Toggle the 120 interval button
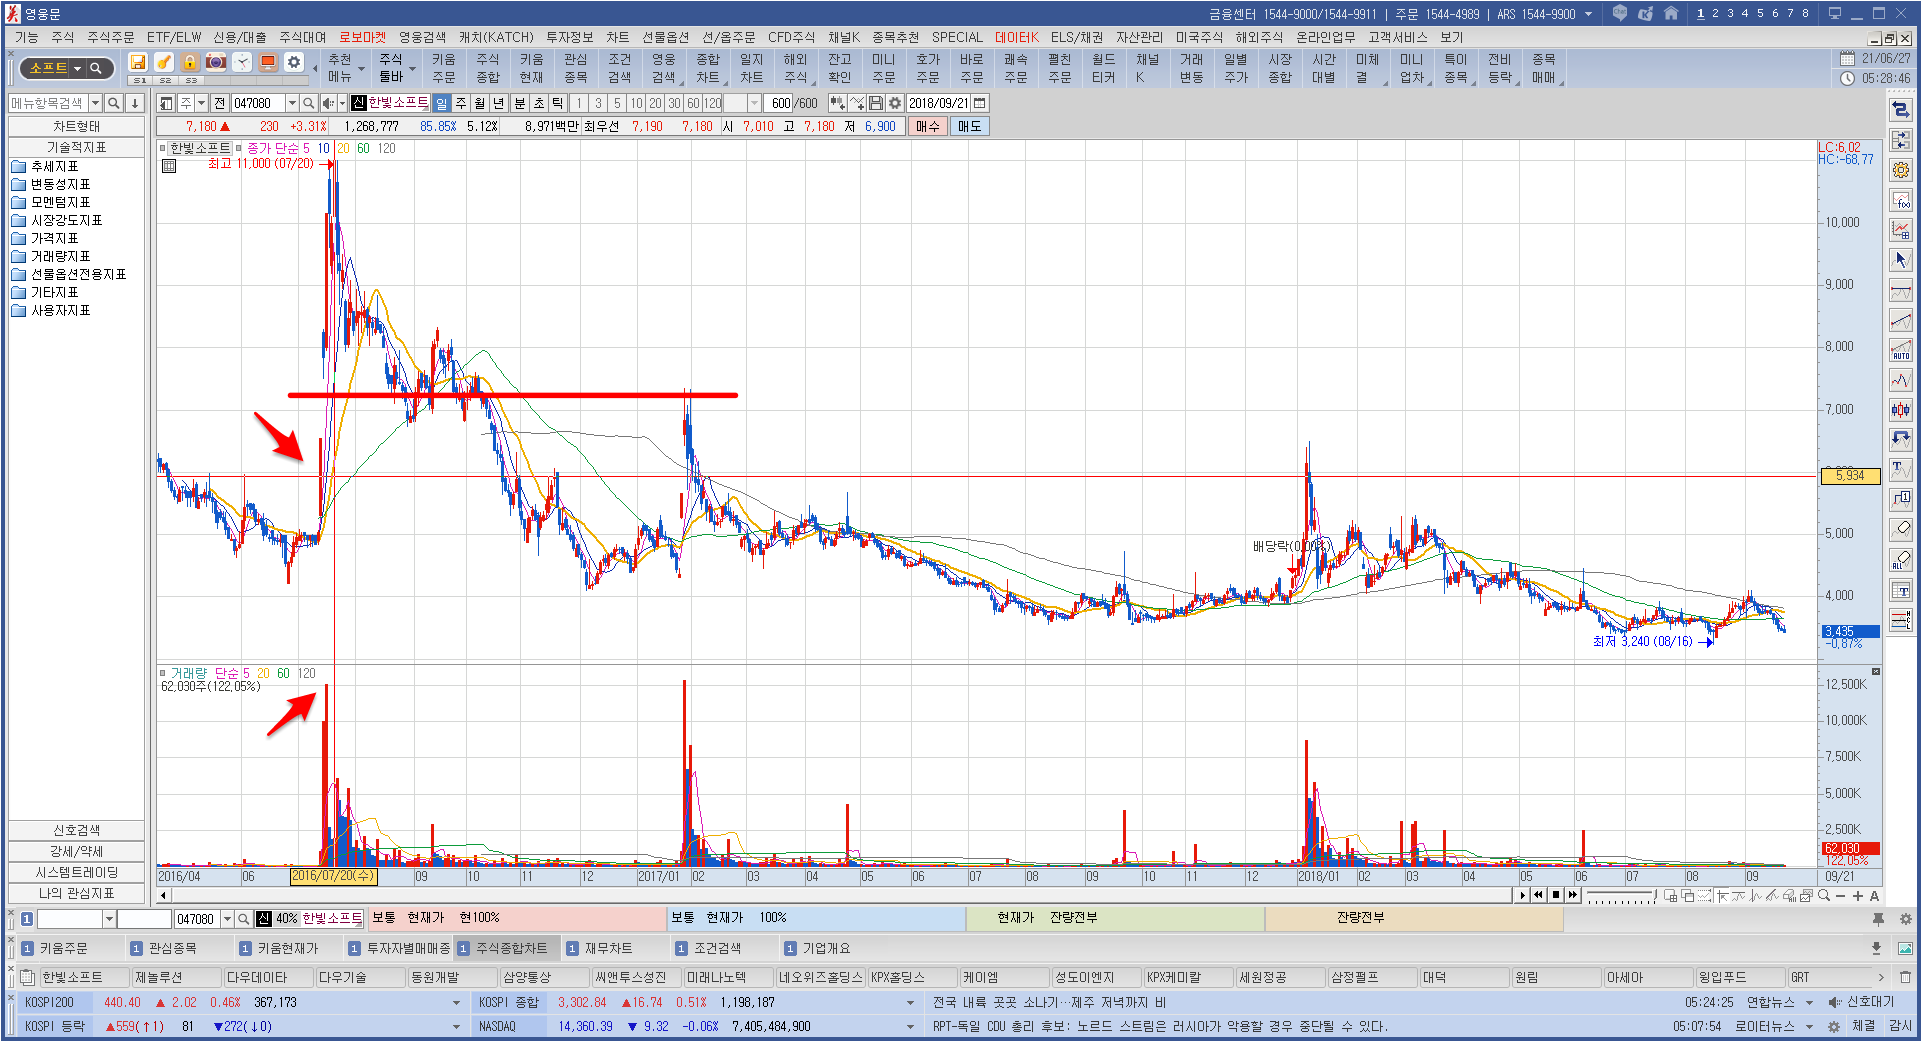1922x1042 pixels. [713, 103]
